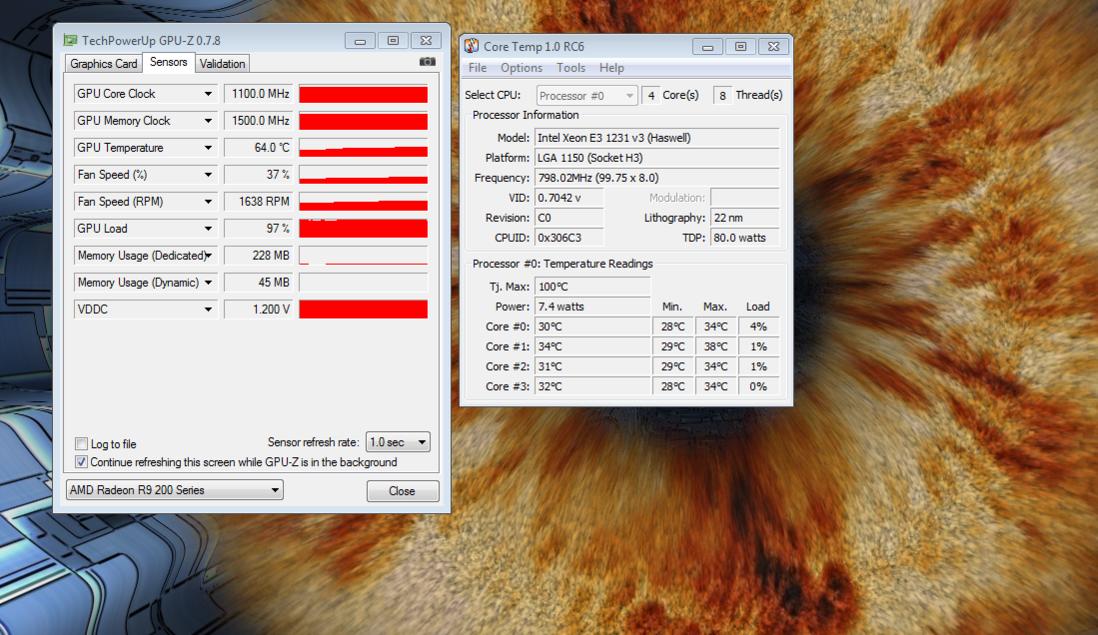Toggle Continue refreshing in background checkbox
Screen dimensions: 1098x635
(x=81, y=462)
